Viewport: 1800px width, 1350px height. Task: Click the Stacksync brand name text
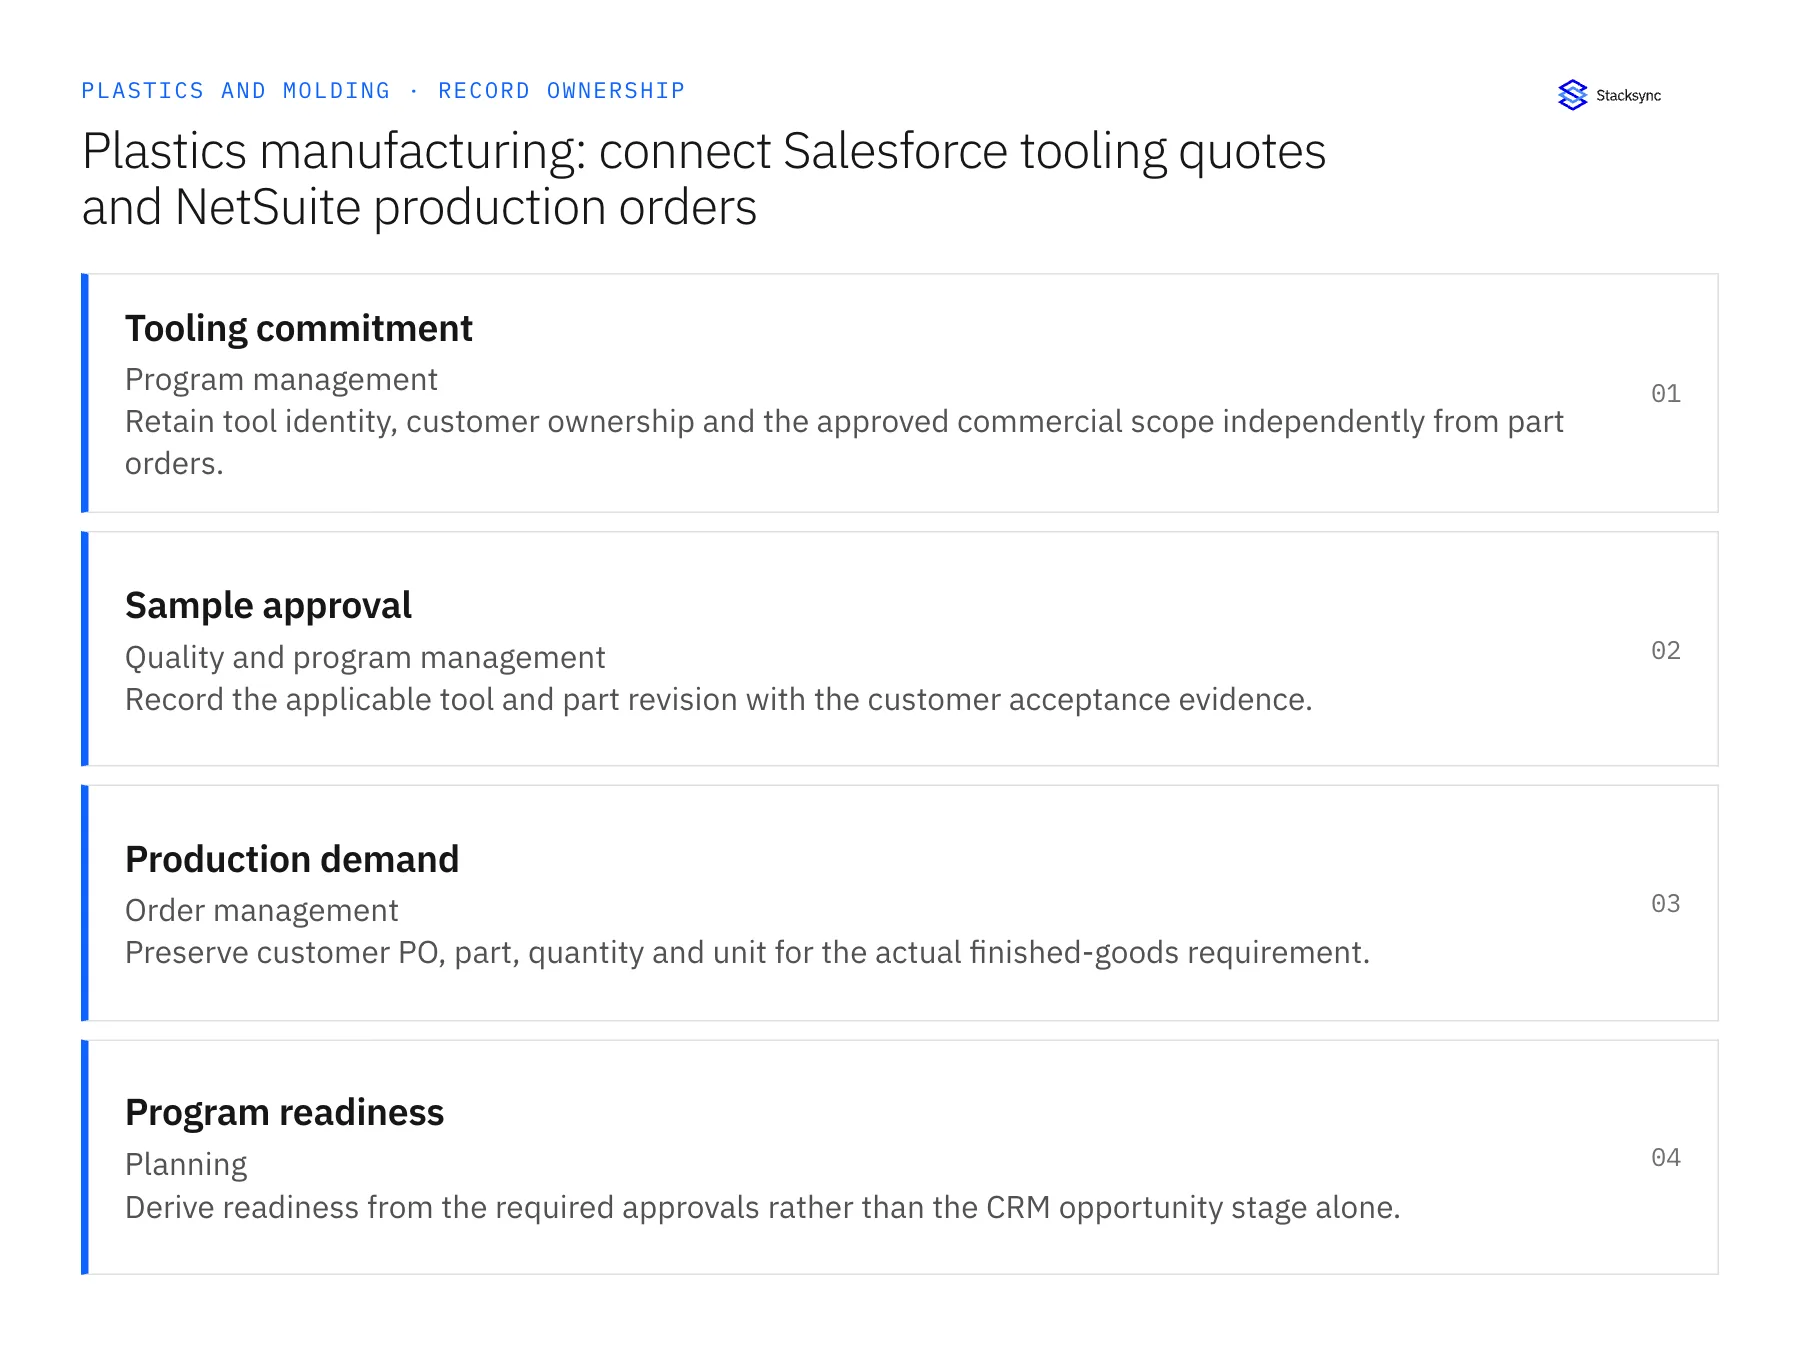tap(1628, 96)
